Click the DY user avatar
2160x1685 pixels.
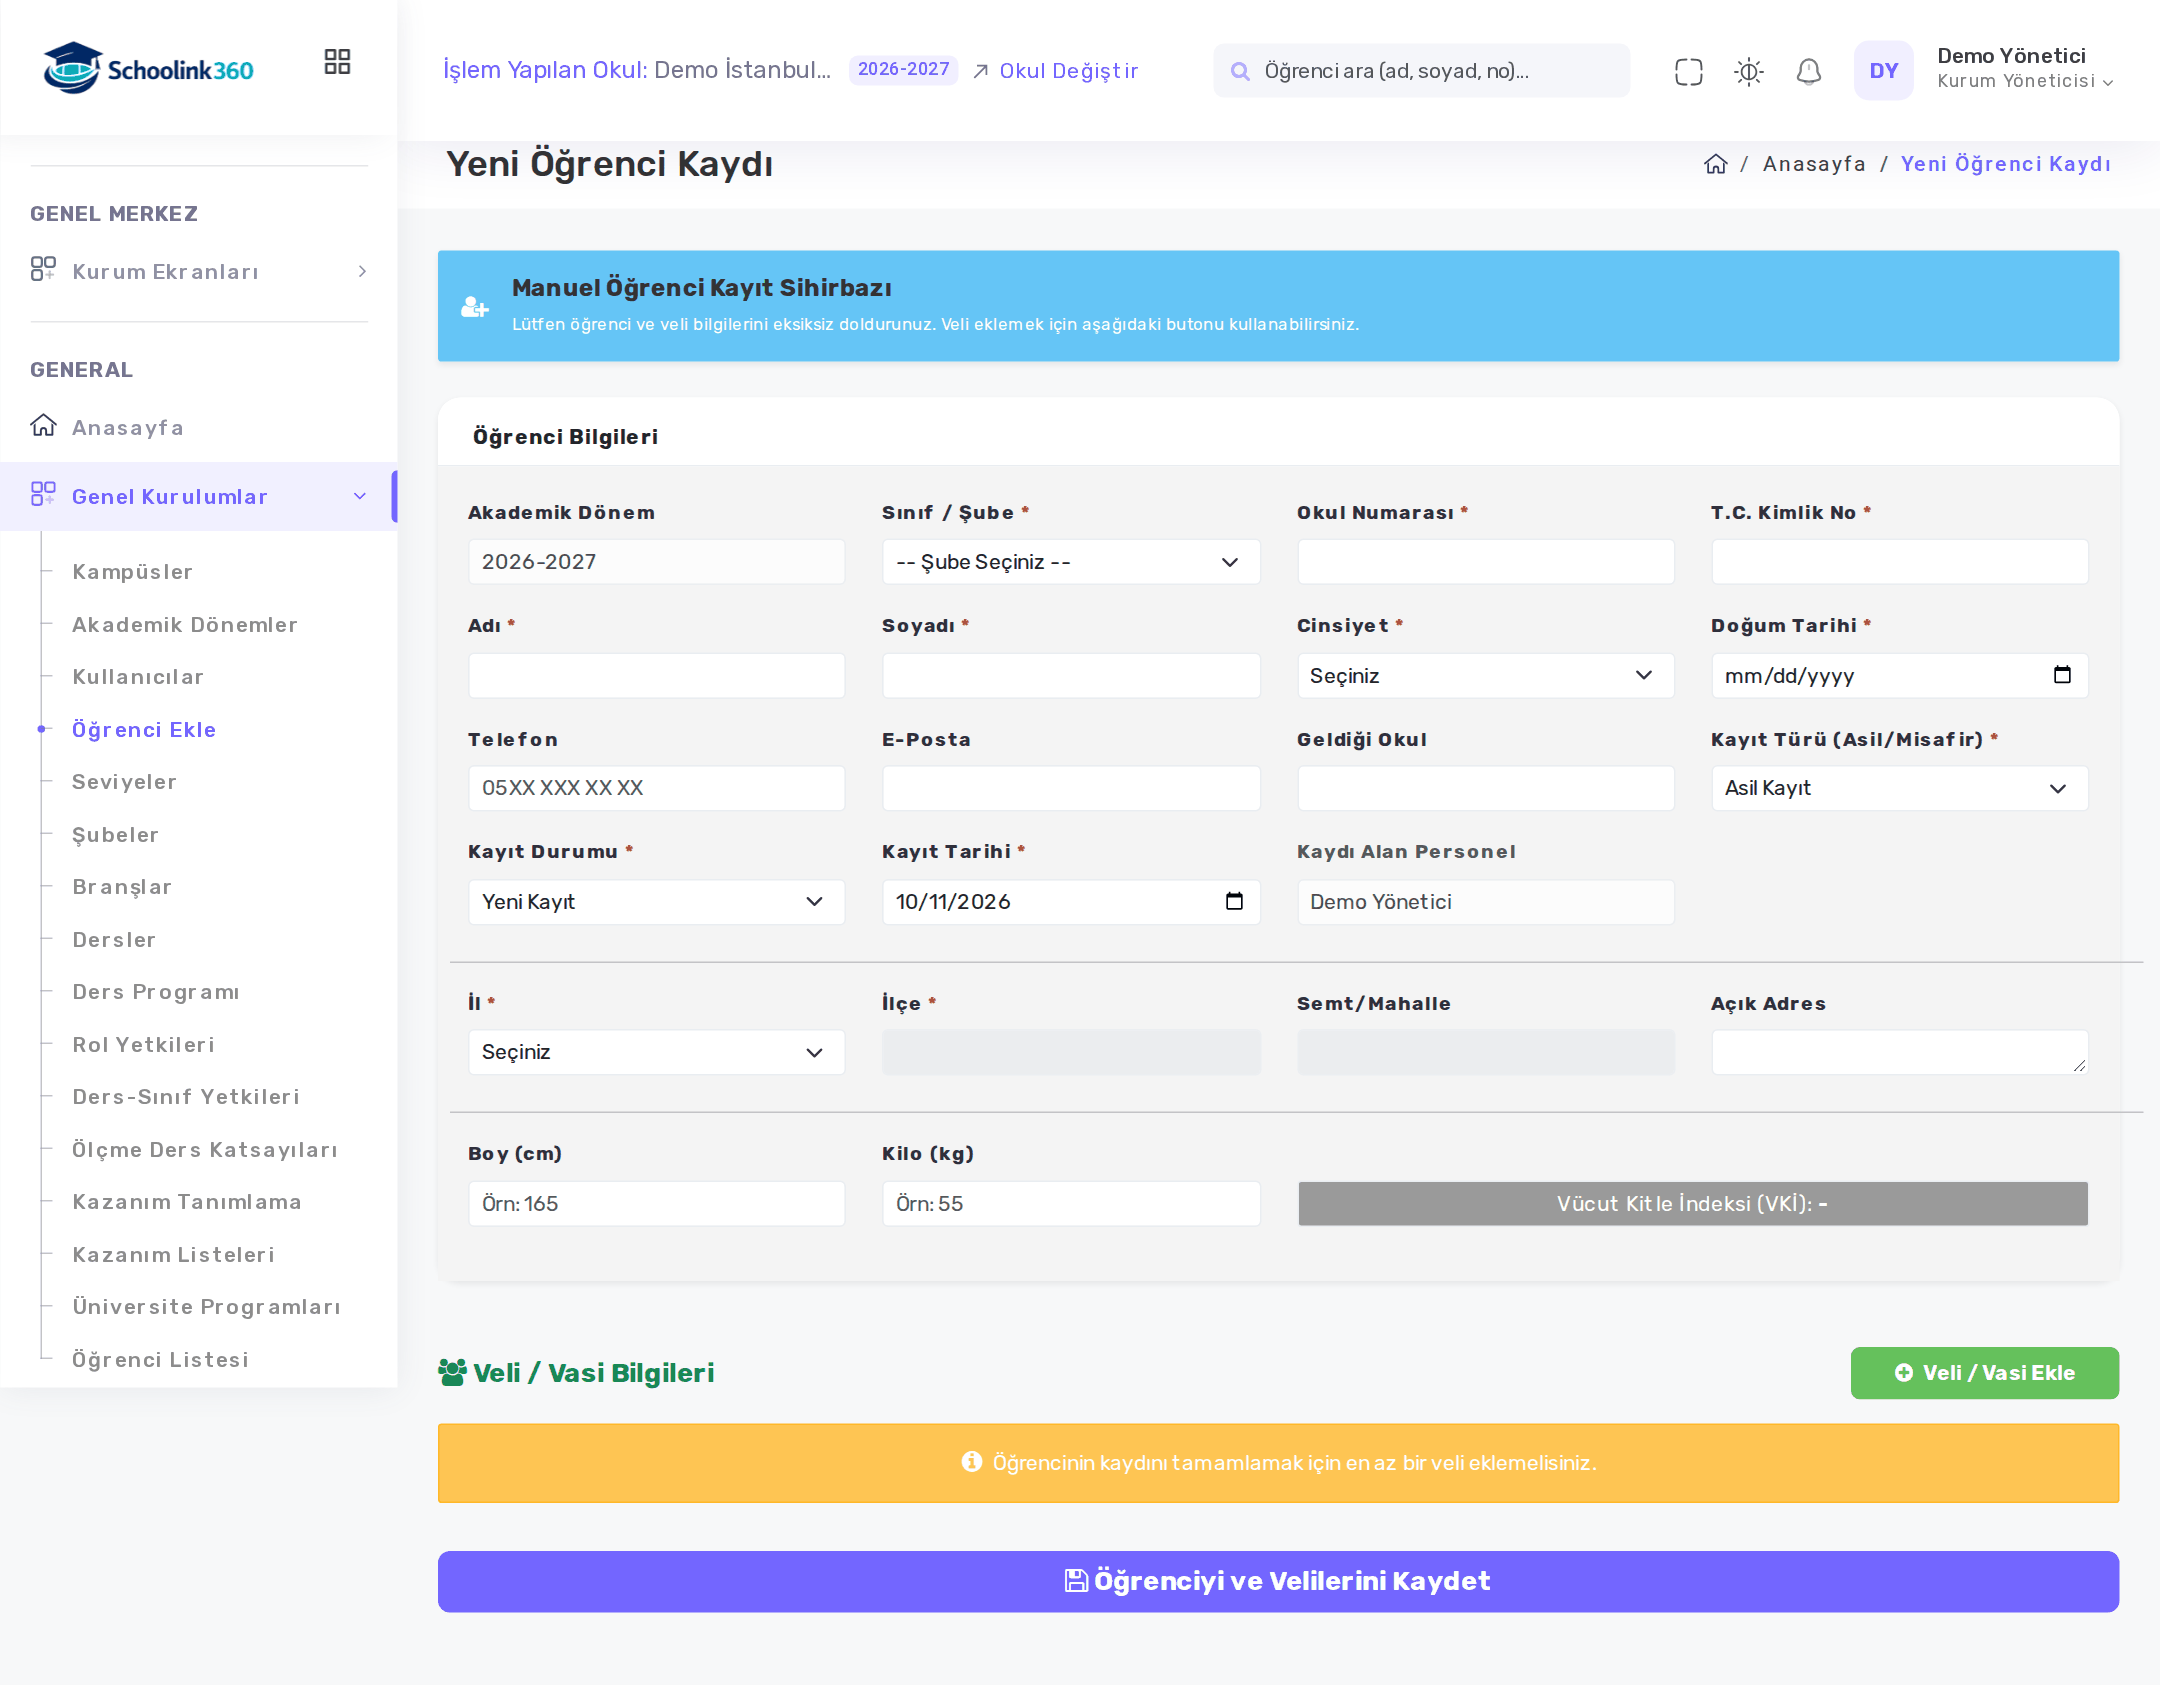[x=1883, y=70]
